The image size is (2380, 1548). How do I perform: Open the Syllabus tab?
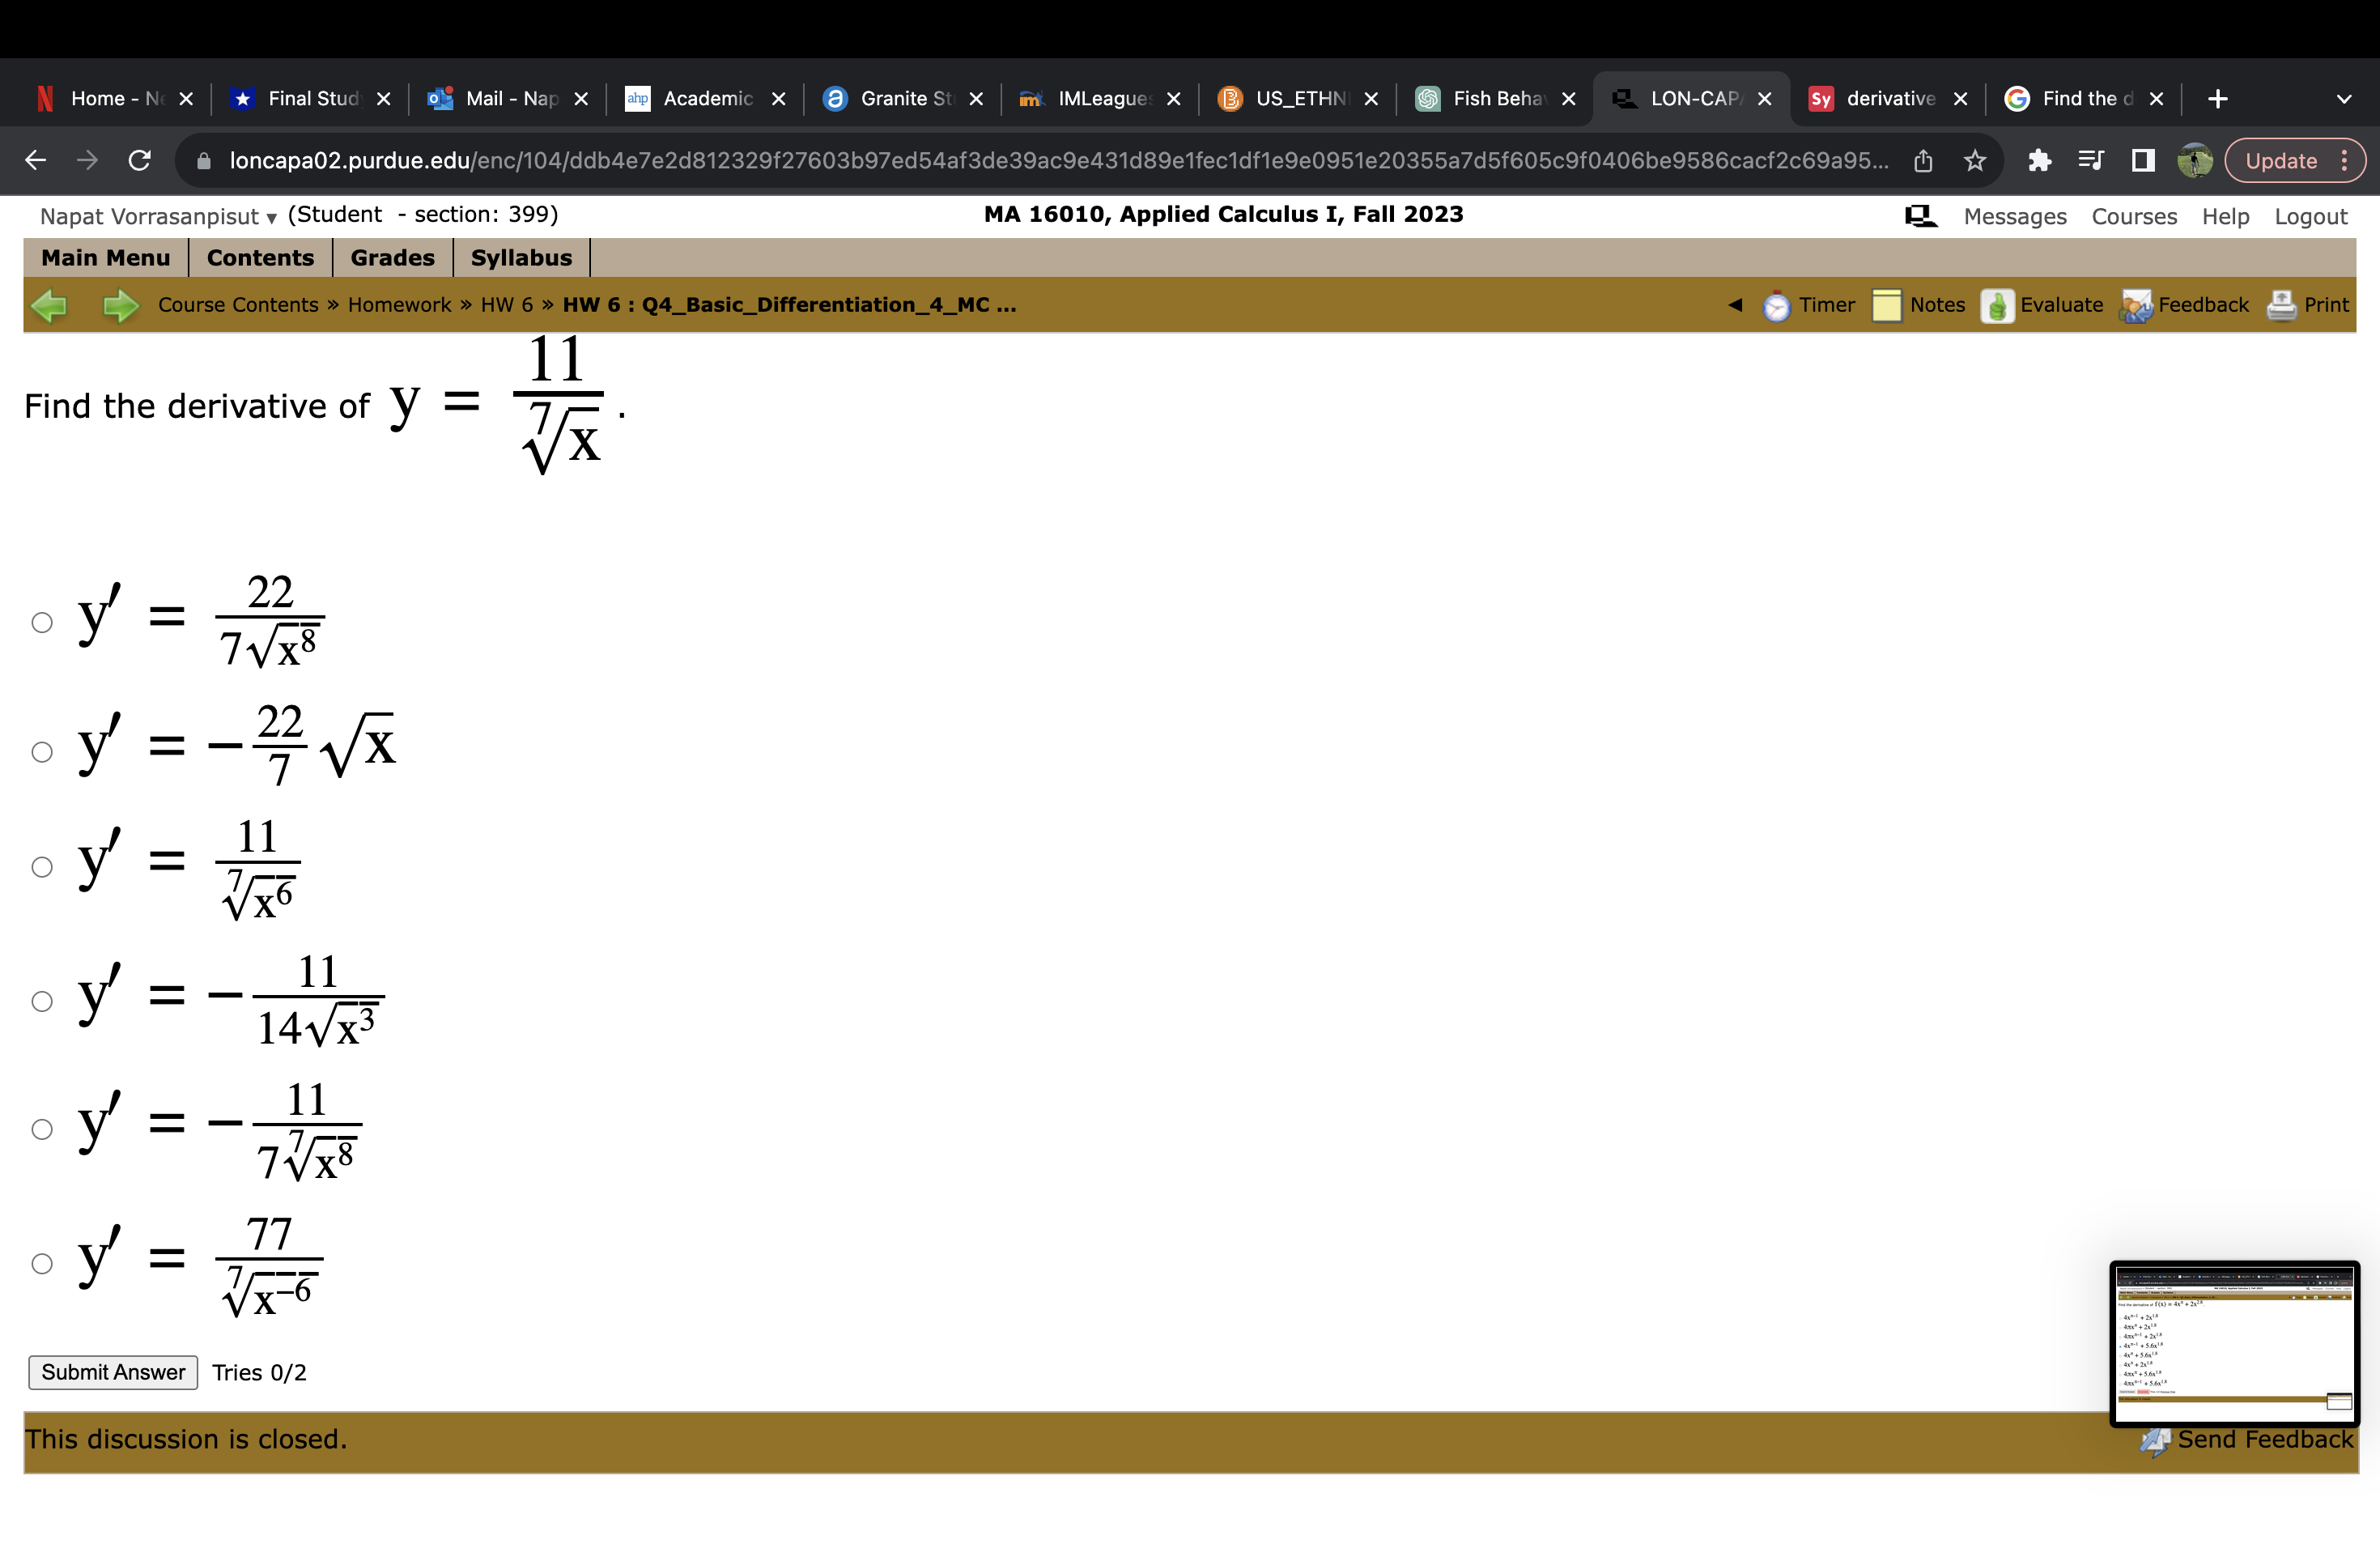tap(521, 257)
